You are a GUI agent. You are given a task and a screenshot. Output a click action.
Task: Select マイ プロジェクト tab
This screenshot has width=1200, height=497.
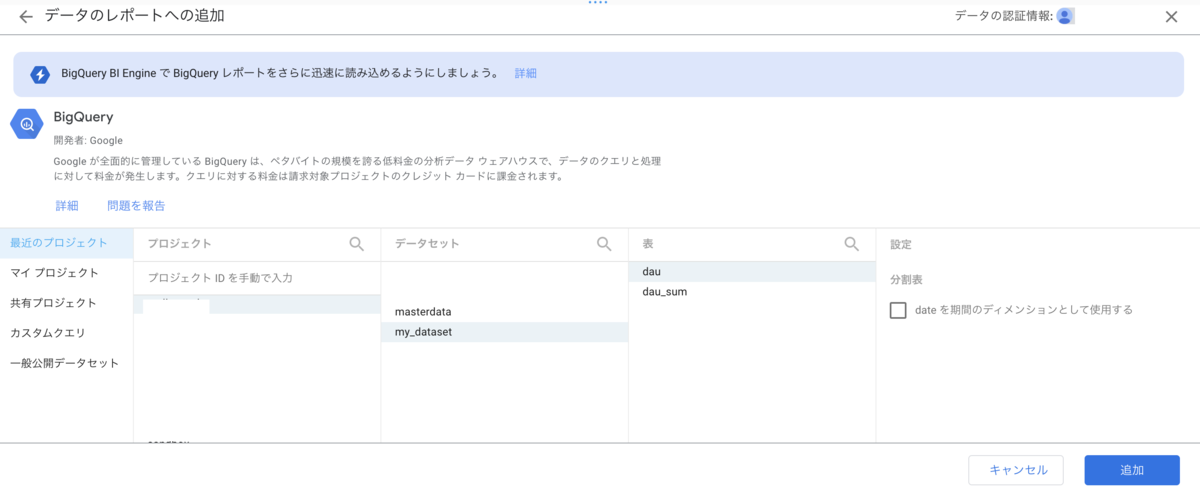click(67, 272)
